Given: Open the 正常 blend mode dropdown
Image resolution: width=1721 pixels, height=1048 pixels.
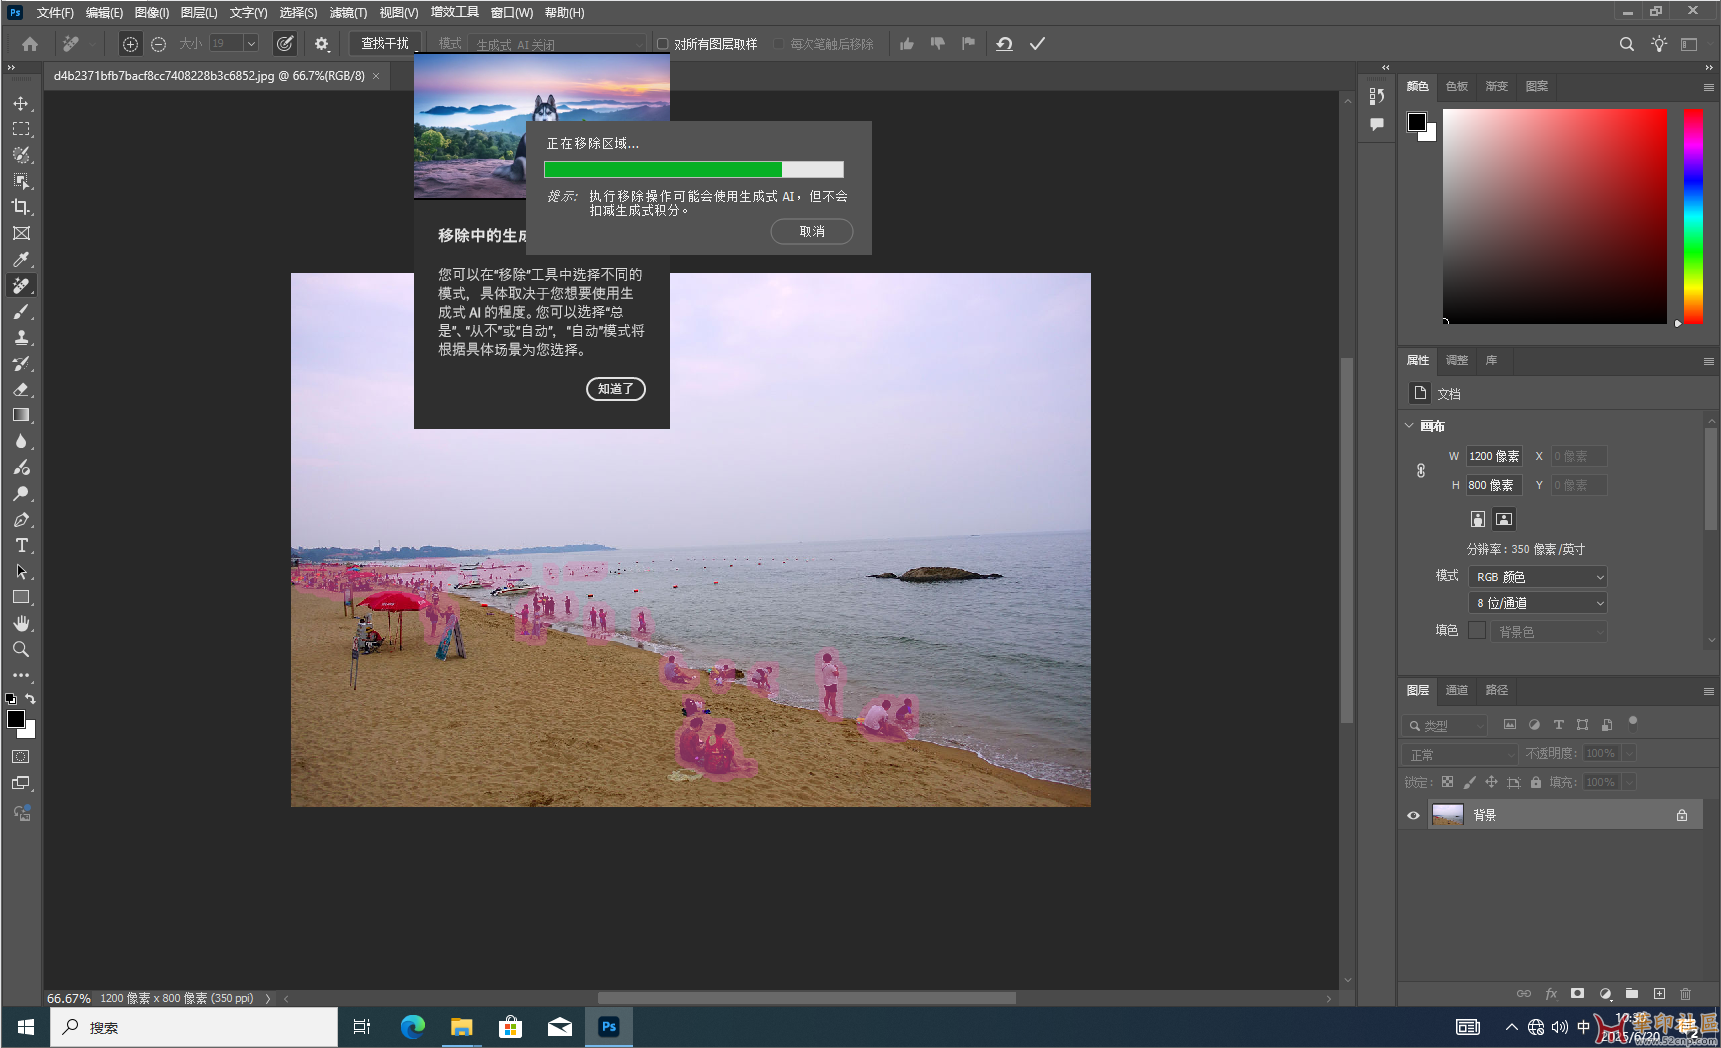Looking at the screenshot, I should [x=1460, y=754].
